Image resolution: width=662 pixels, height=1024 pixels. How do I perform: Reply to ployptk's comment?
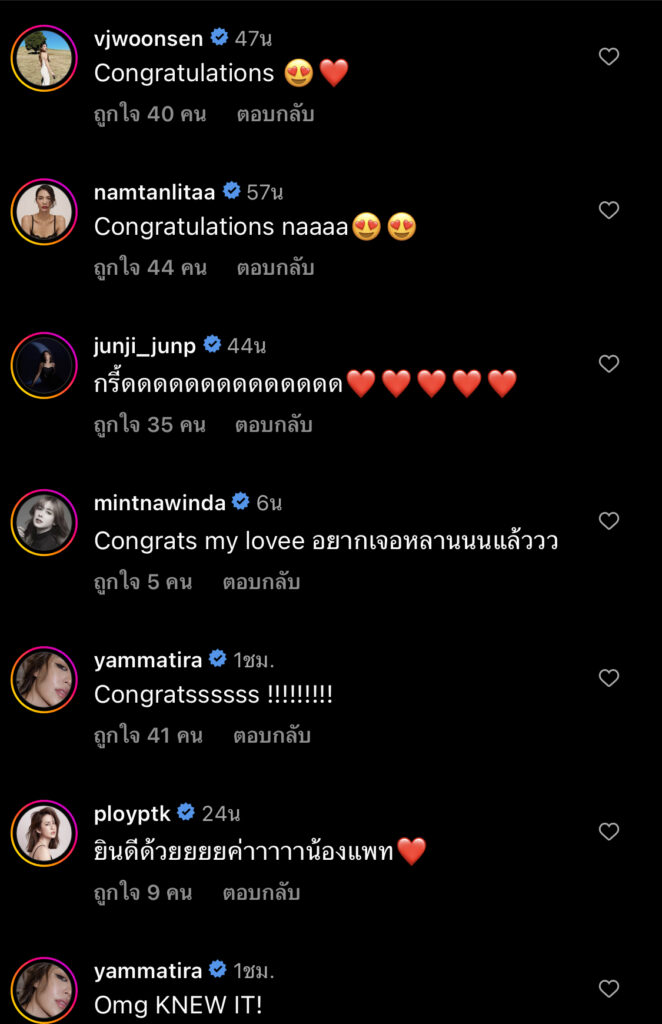[x=260, y=893]
